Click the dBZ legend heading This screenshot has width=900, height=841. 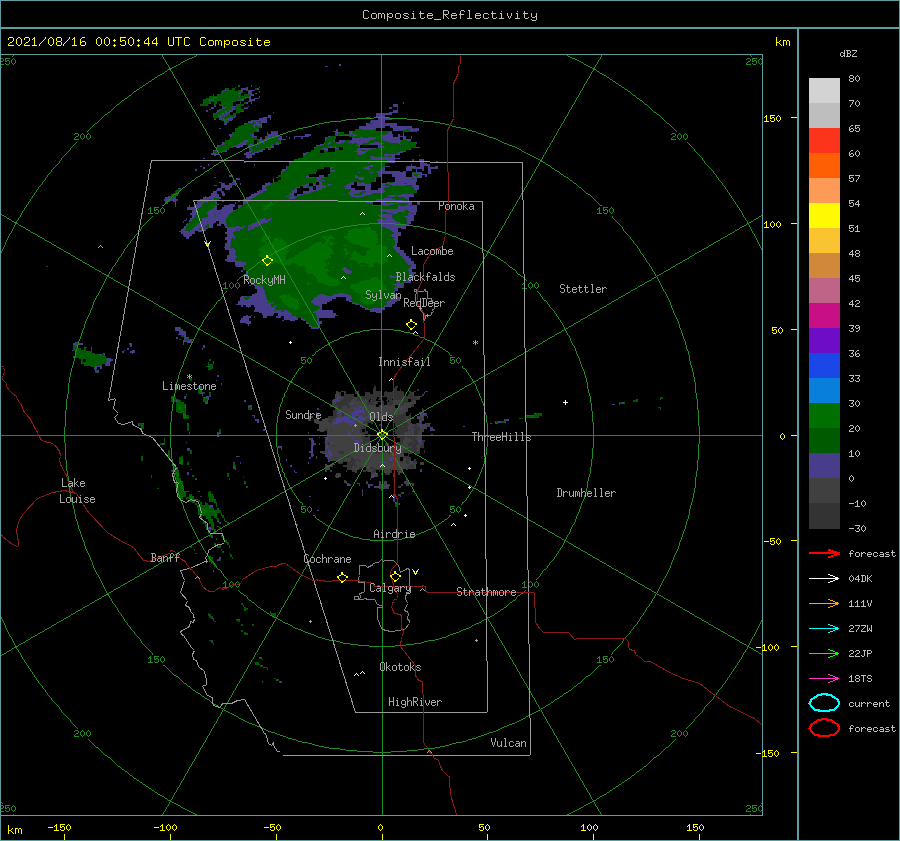[x=848, y=53]
